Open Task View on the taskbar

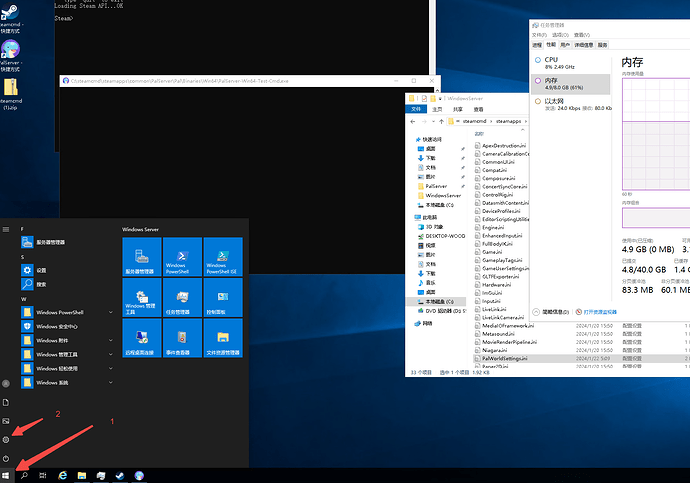pyautogui.click(x=43, y=476)
